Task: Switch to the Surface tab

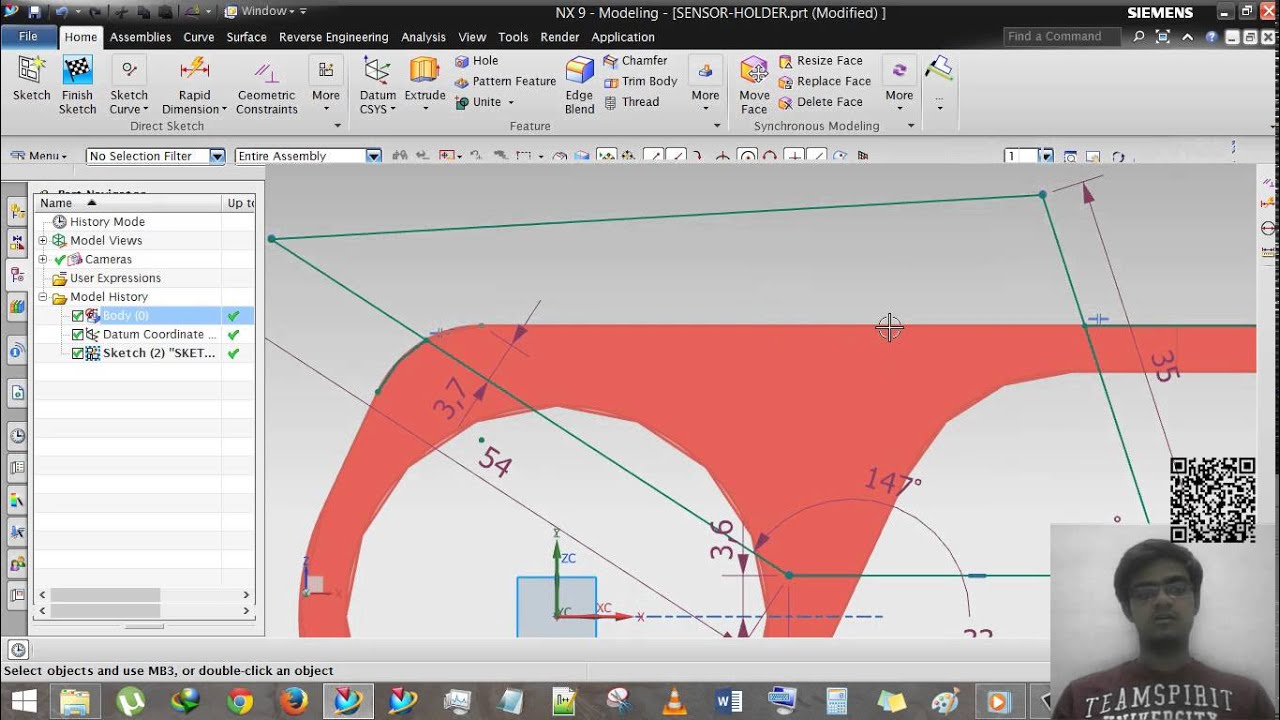Action: coord(246,37)
